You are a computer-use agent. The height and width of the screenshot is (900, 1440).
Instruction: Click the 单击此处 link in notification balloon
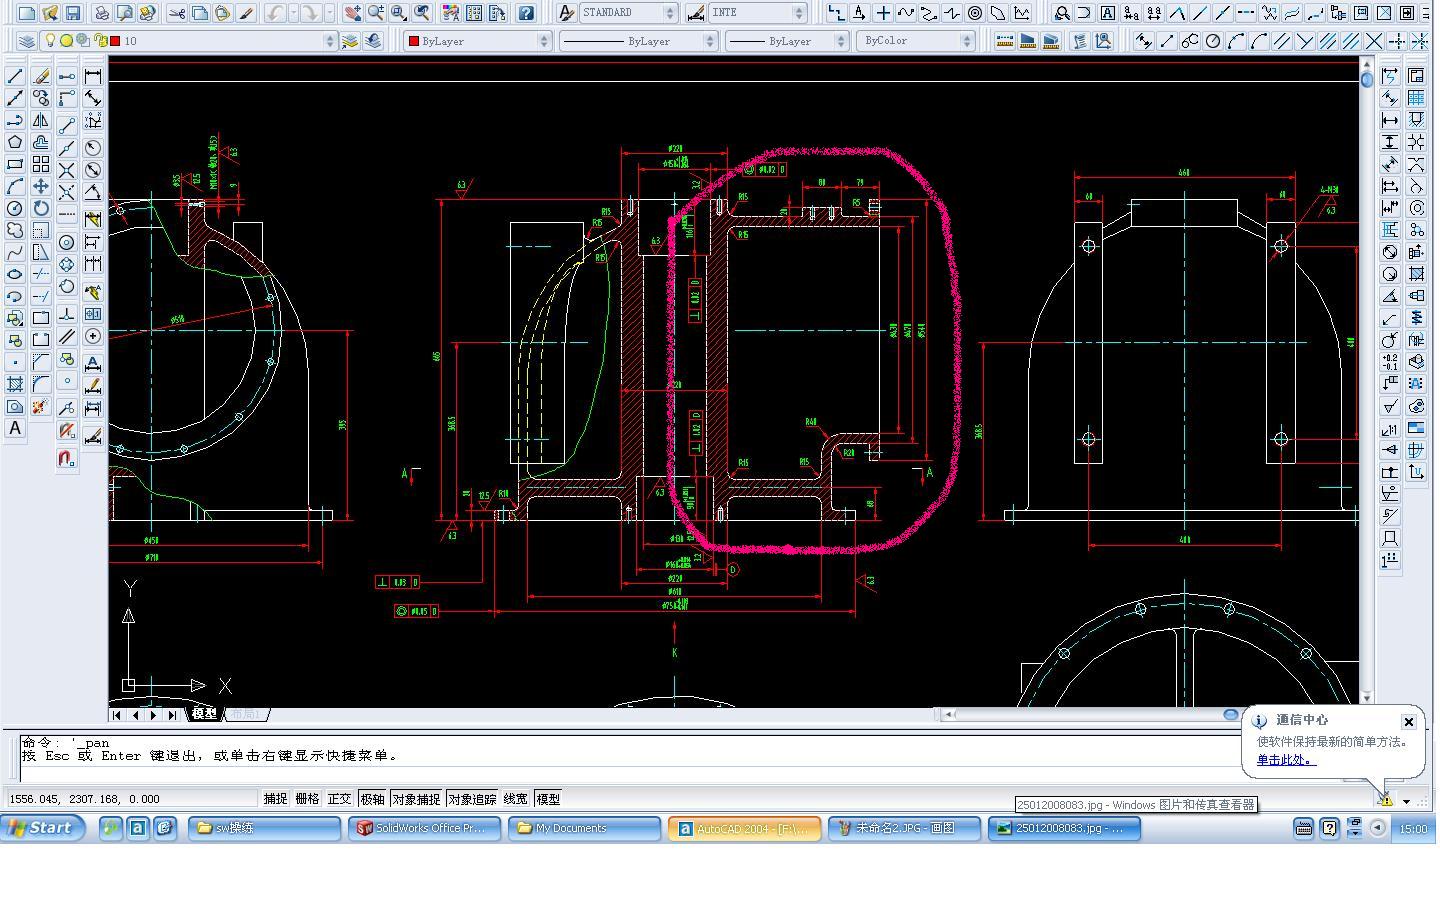coord(1286,760)
